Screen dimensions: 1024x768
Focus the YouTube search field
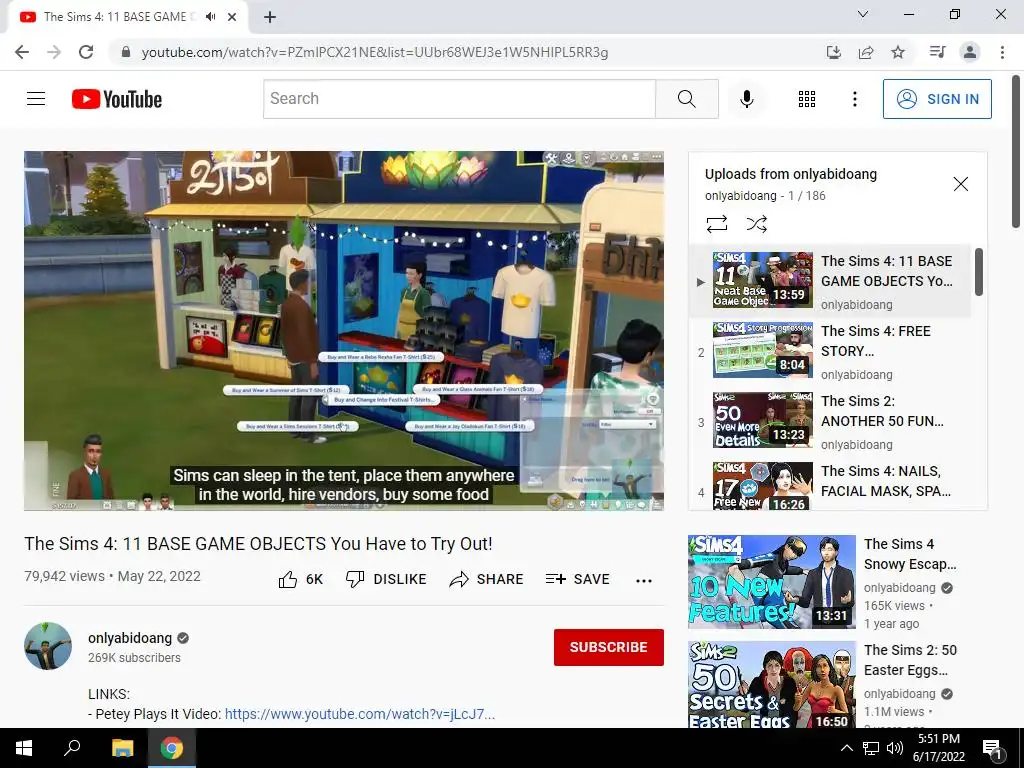[x=459, y=99]
